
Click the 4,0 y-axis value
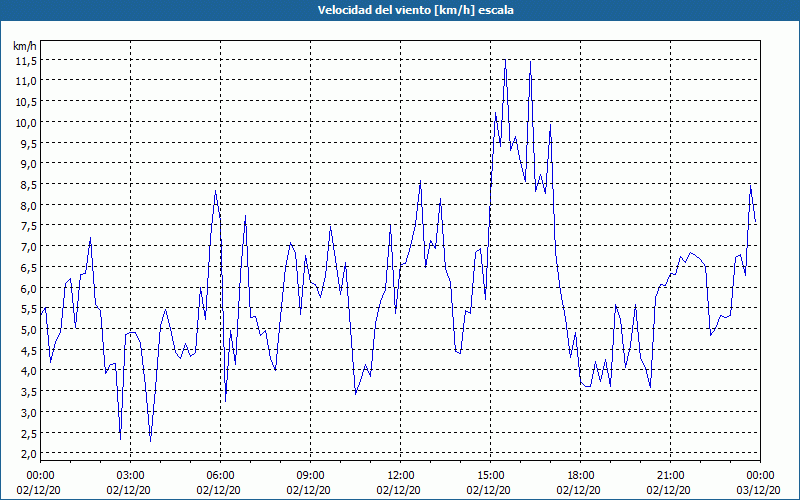pos(28,371)
